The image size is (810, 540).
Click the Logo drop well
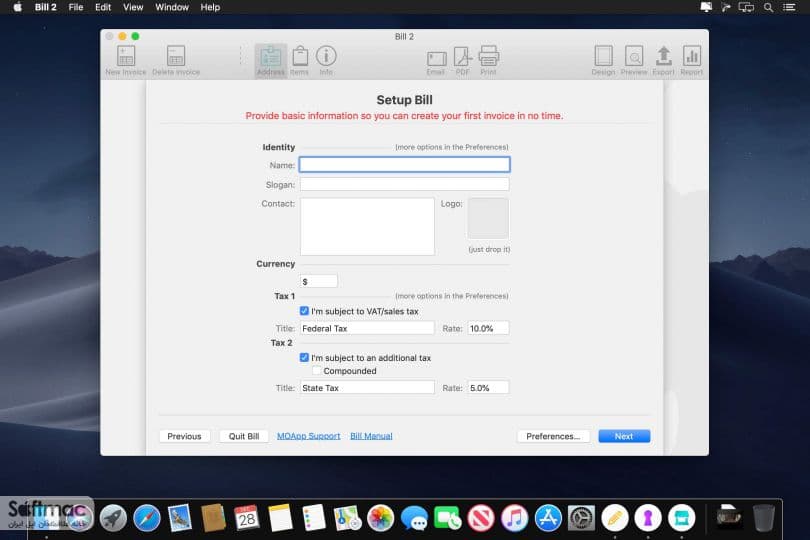click(x=488, y=218)
